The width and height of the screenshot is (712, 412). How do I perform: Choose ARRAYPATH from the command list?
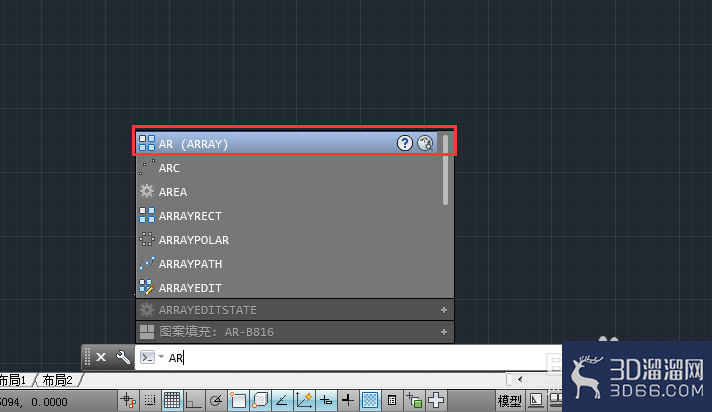287,264
